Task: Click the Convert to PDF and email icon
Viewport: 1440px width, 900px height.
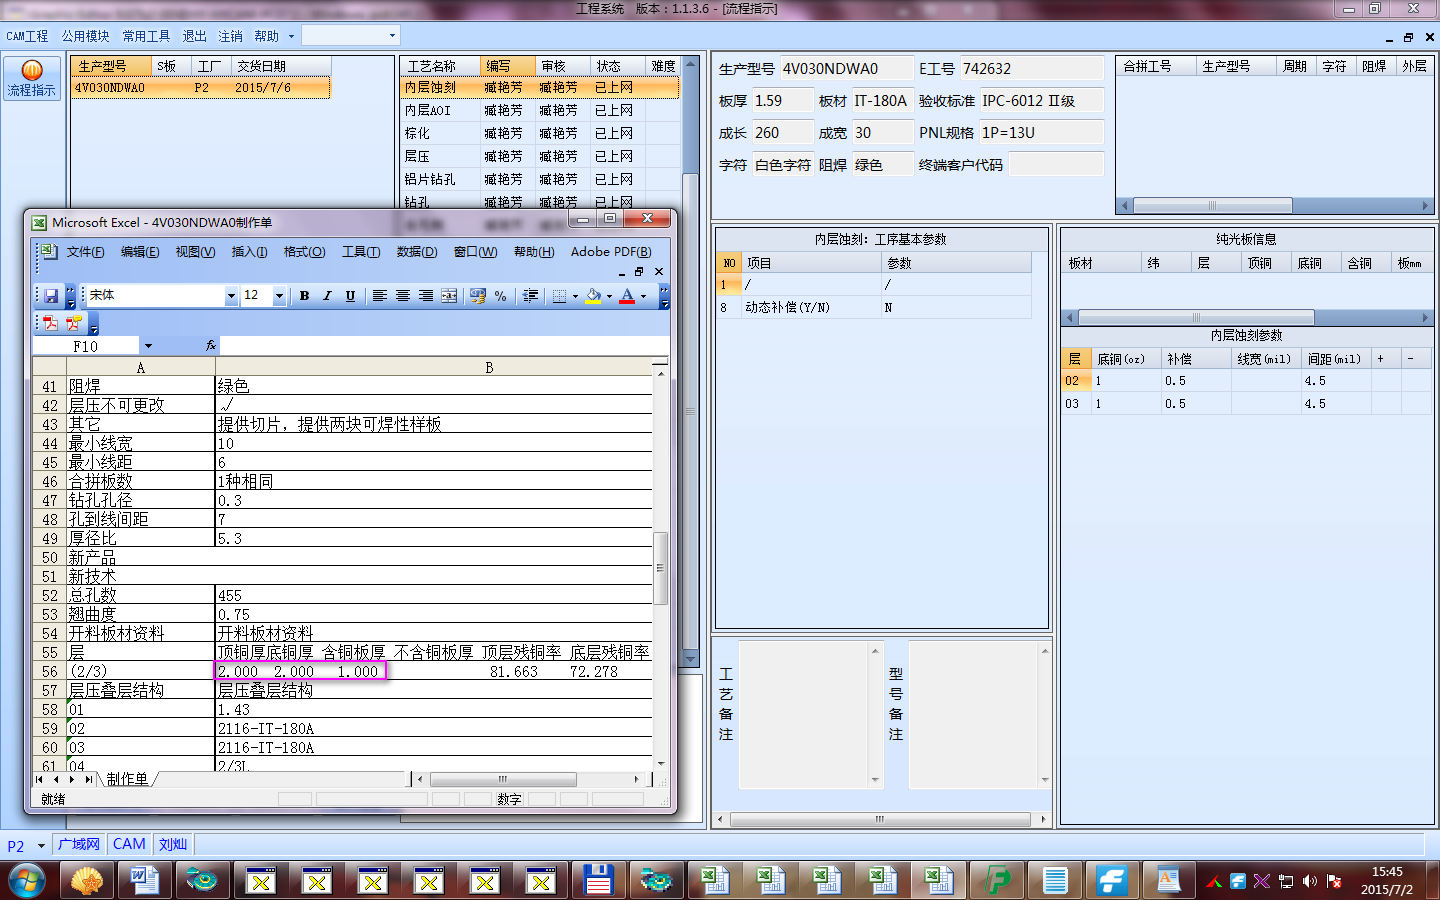Action: [73, 323]
